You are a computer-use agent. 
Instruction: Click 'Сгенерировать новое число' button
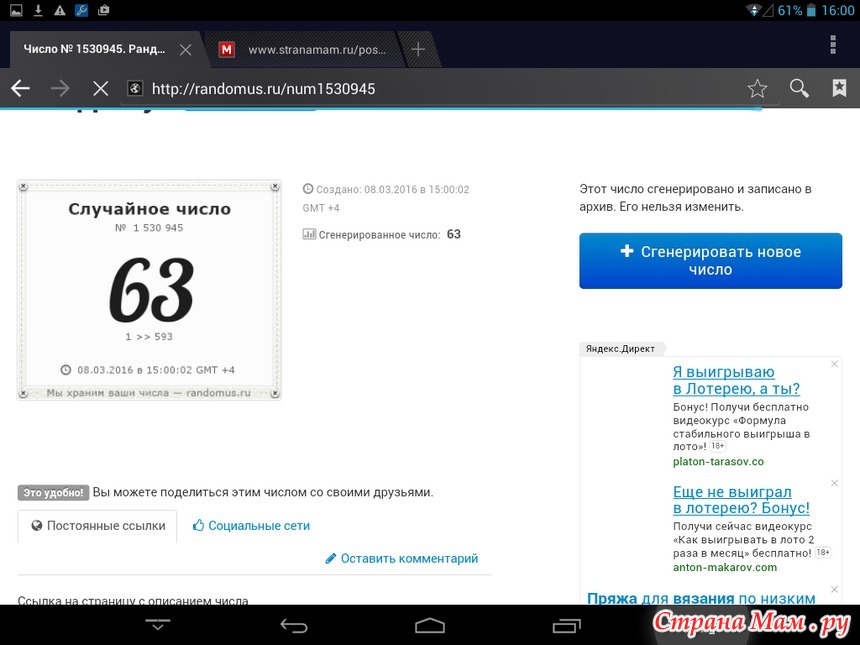tap(710, 261)
